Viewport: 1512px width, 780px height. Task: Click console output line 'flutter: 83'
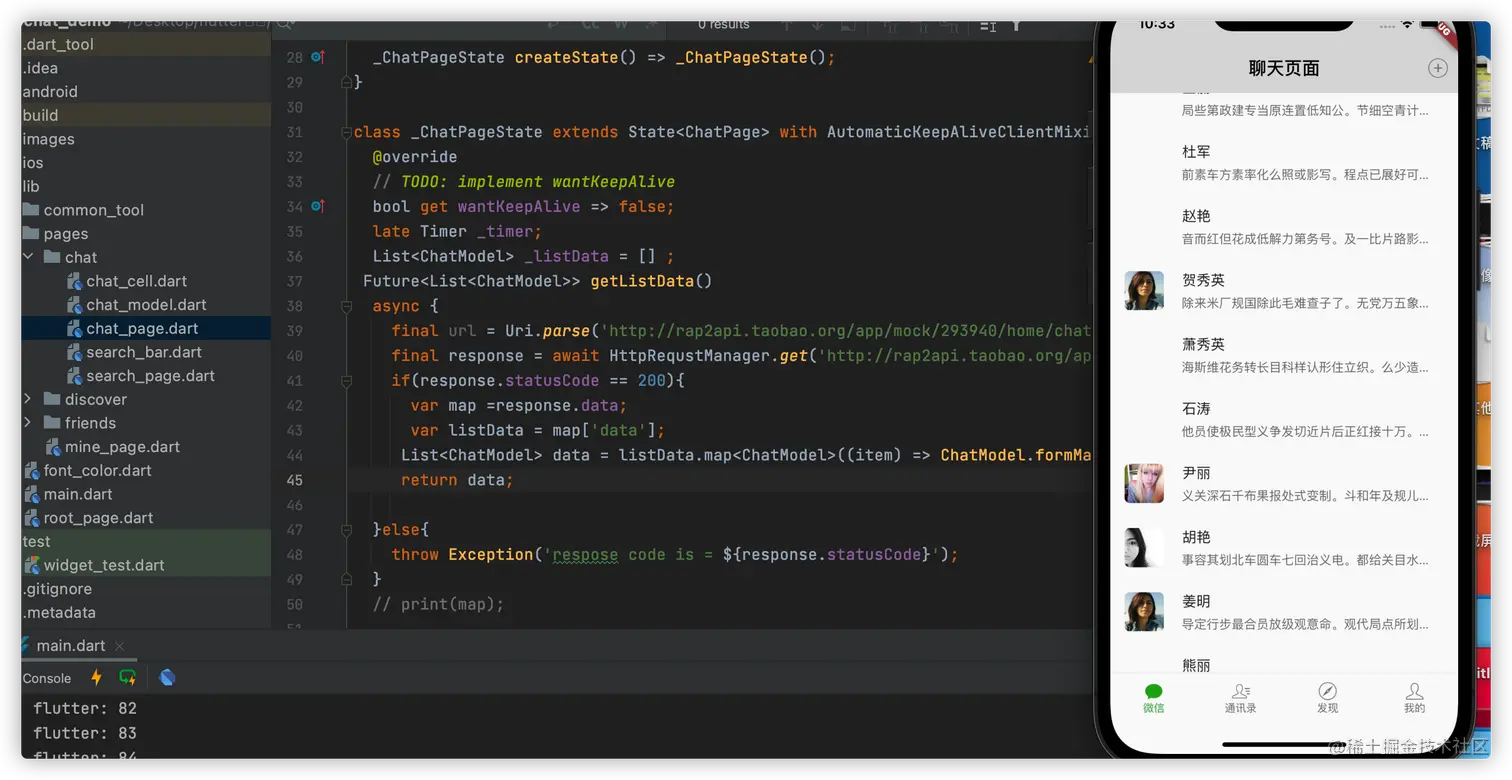pyautogui.click(x=85, y=733)
